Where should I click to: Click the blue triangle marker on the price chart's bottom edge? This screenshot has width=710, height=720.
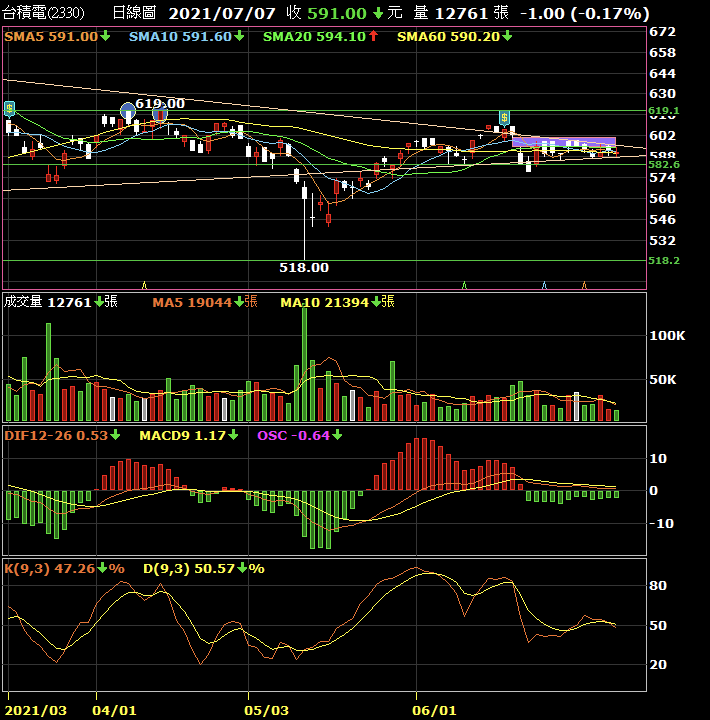544,285
